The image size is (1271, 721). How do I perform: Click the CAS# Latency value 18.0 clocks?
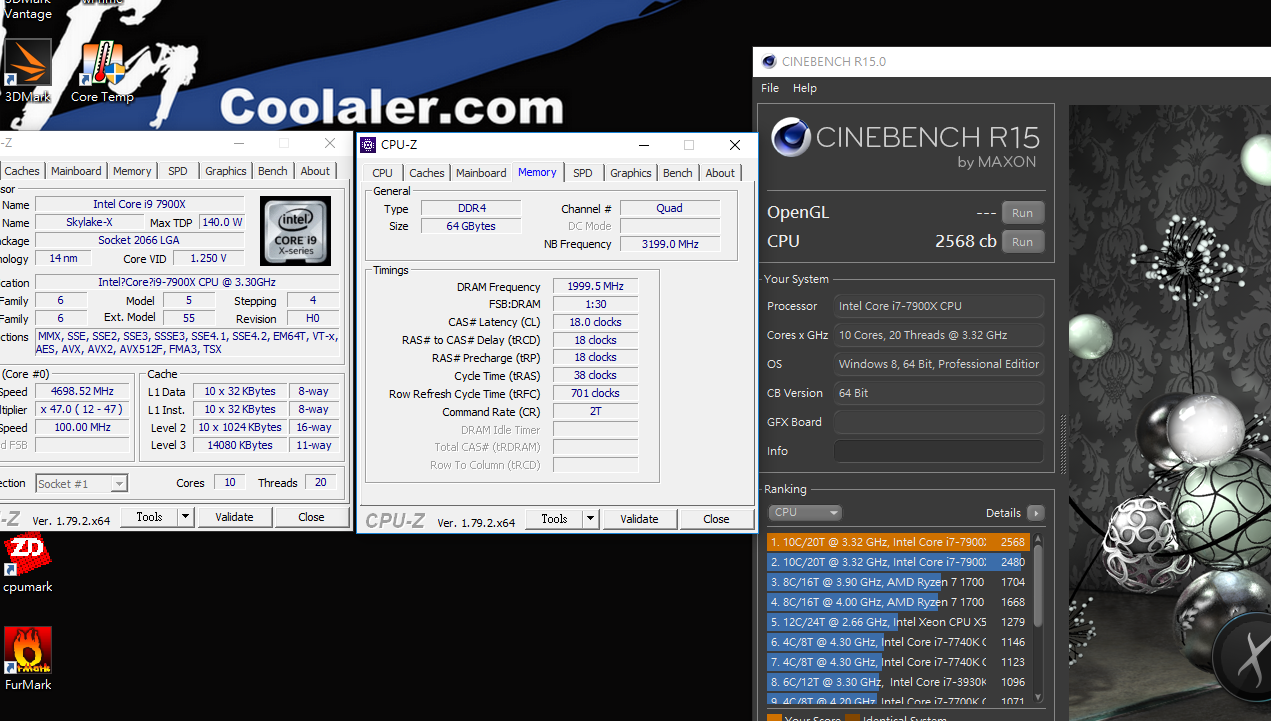[x=595, y=323]
